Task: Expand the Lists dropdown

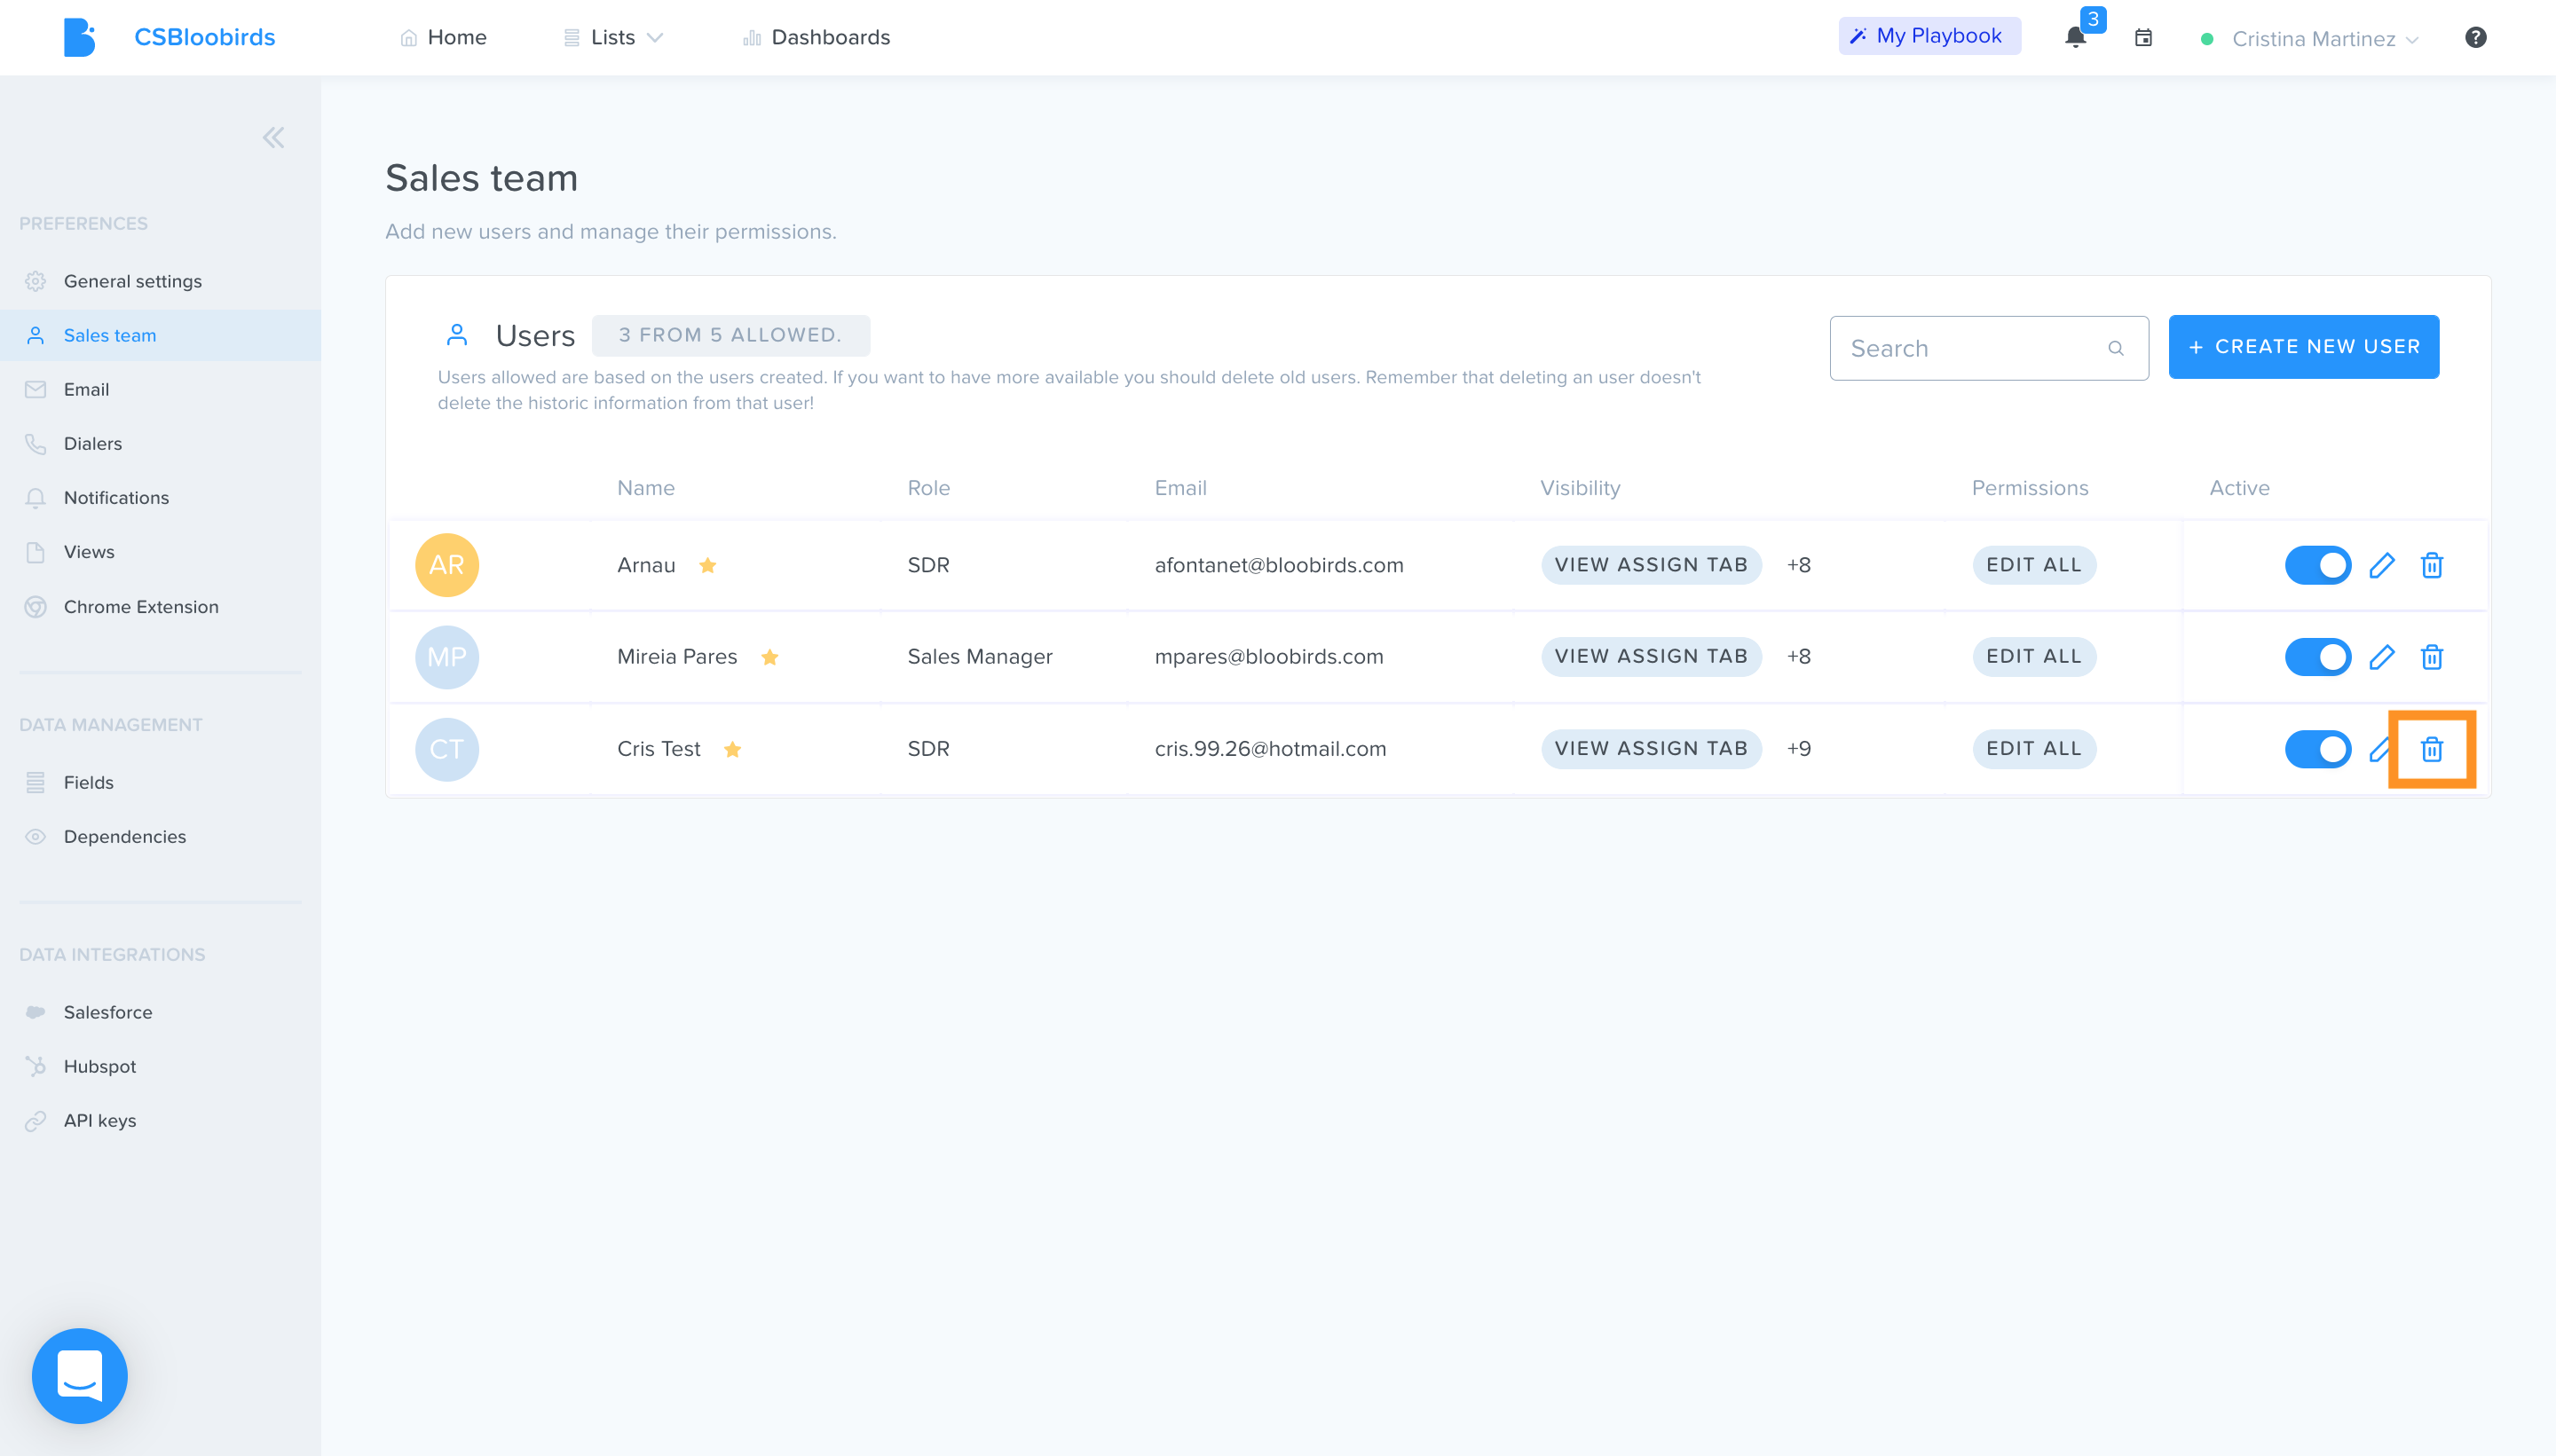Action: tap(614, 38)
